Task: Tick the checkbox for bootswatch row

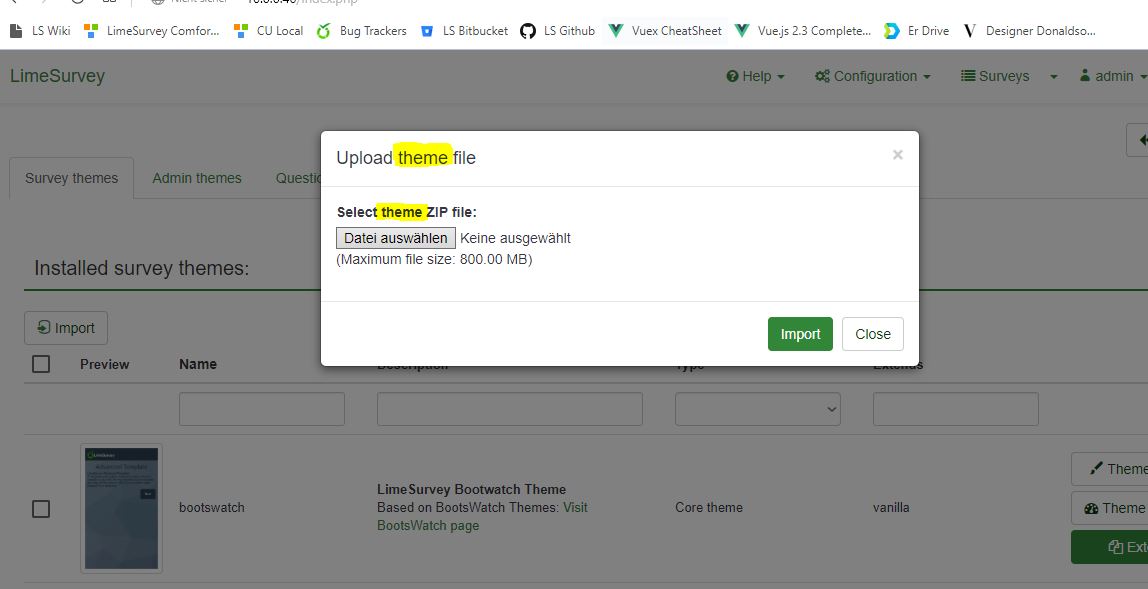Action: (x=41, y=508)
